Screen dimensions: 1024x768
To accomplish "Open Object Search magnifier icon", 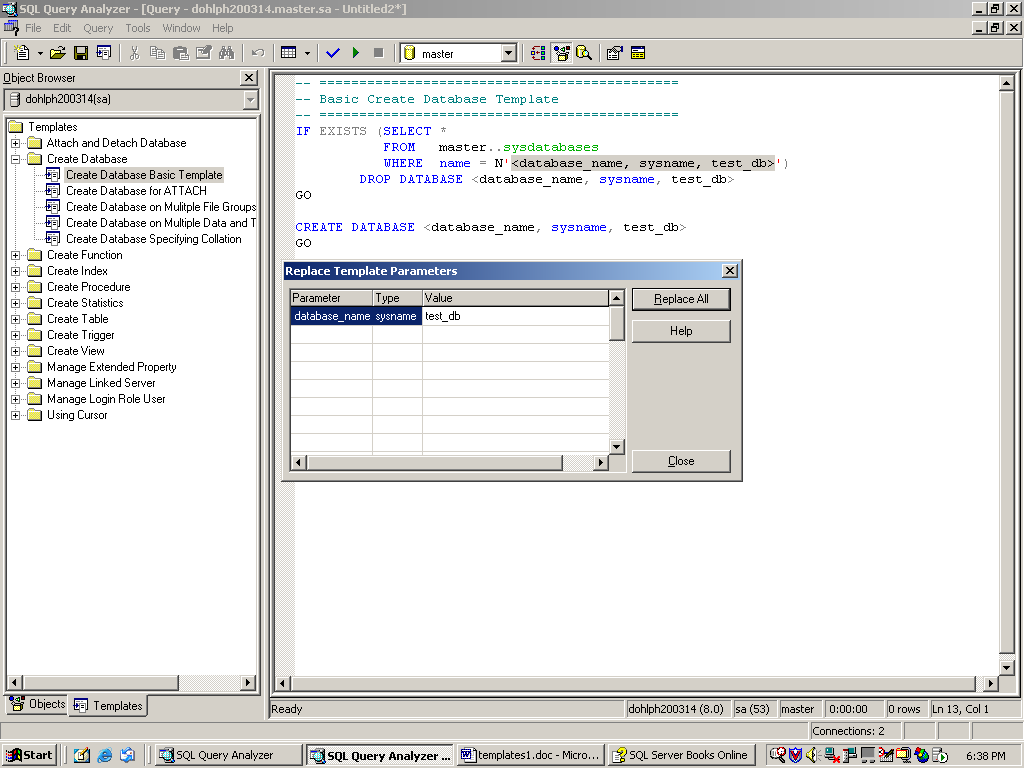I will (583, 53).
